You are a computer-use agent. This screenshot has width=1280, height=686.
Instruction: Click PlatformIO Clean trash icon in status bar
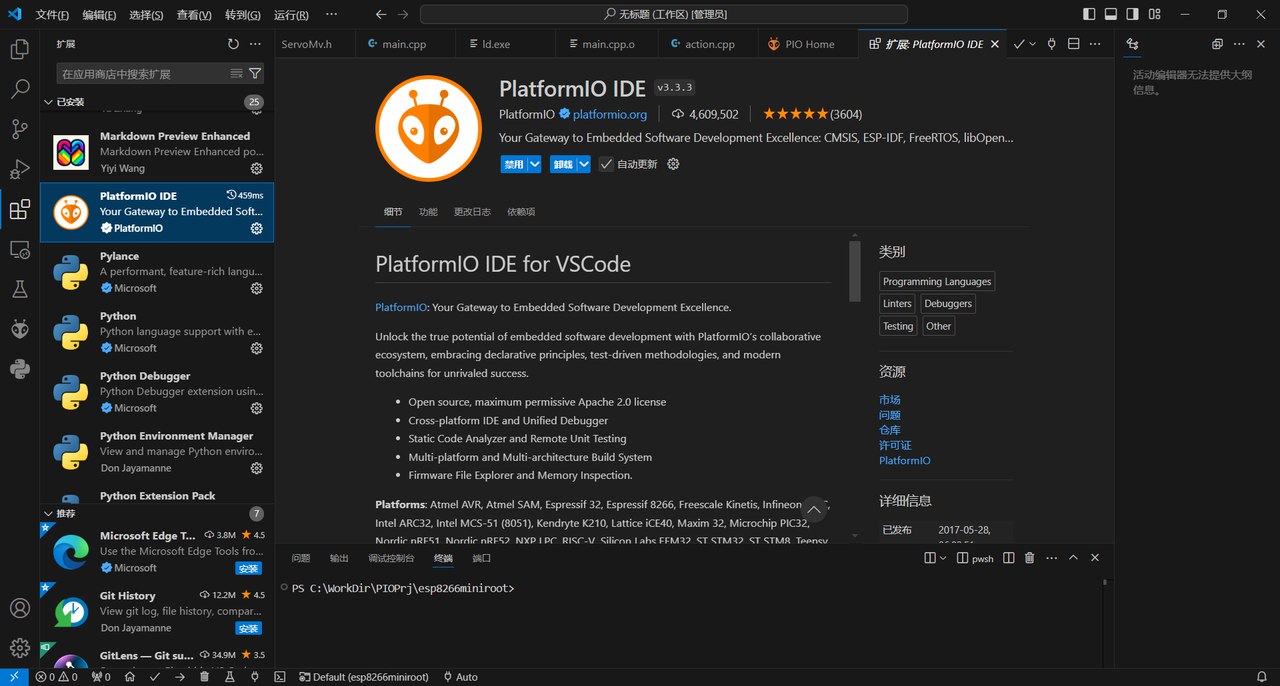point(205,677)
